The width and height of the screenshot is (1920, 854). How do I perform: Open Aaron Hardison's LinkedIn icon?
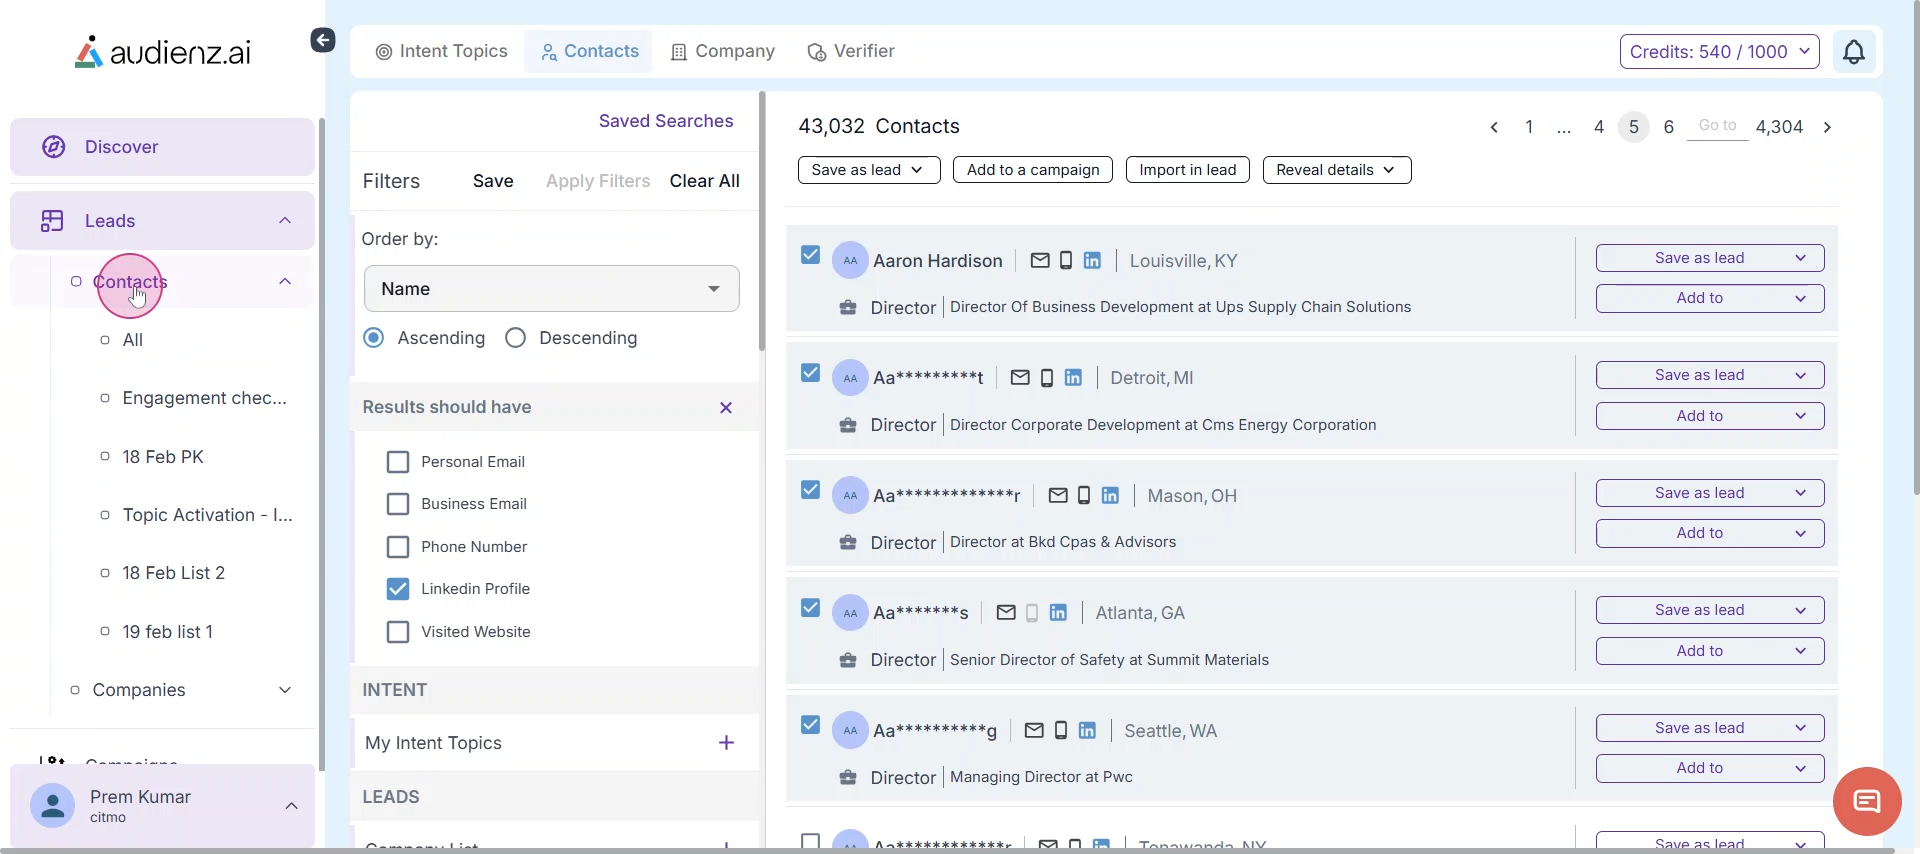click(1092, 261)
